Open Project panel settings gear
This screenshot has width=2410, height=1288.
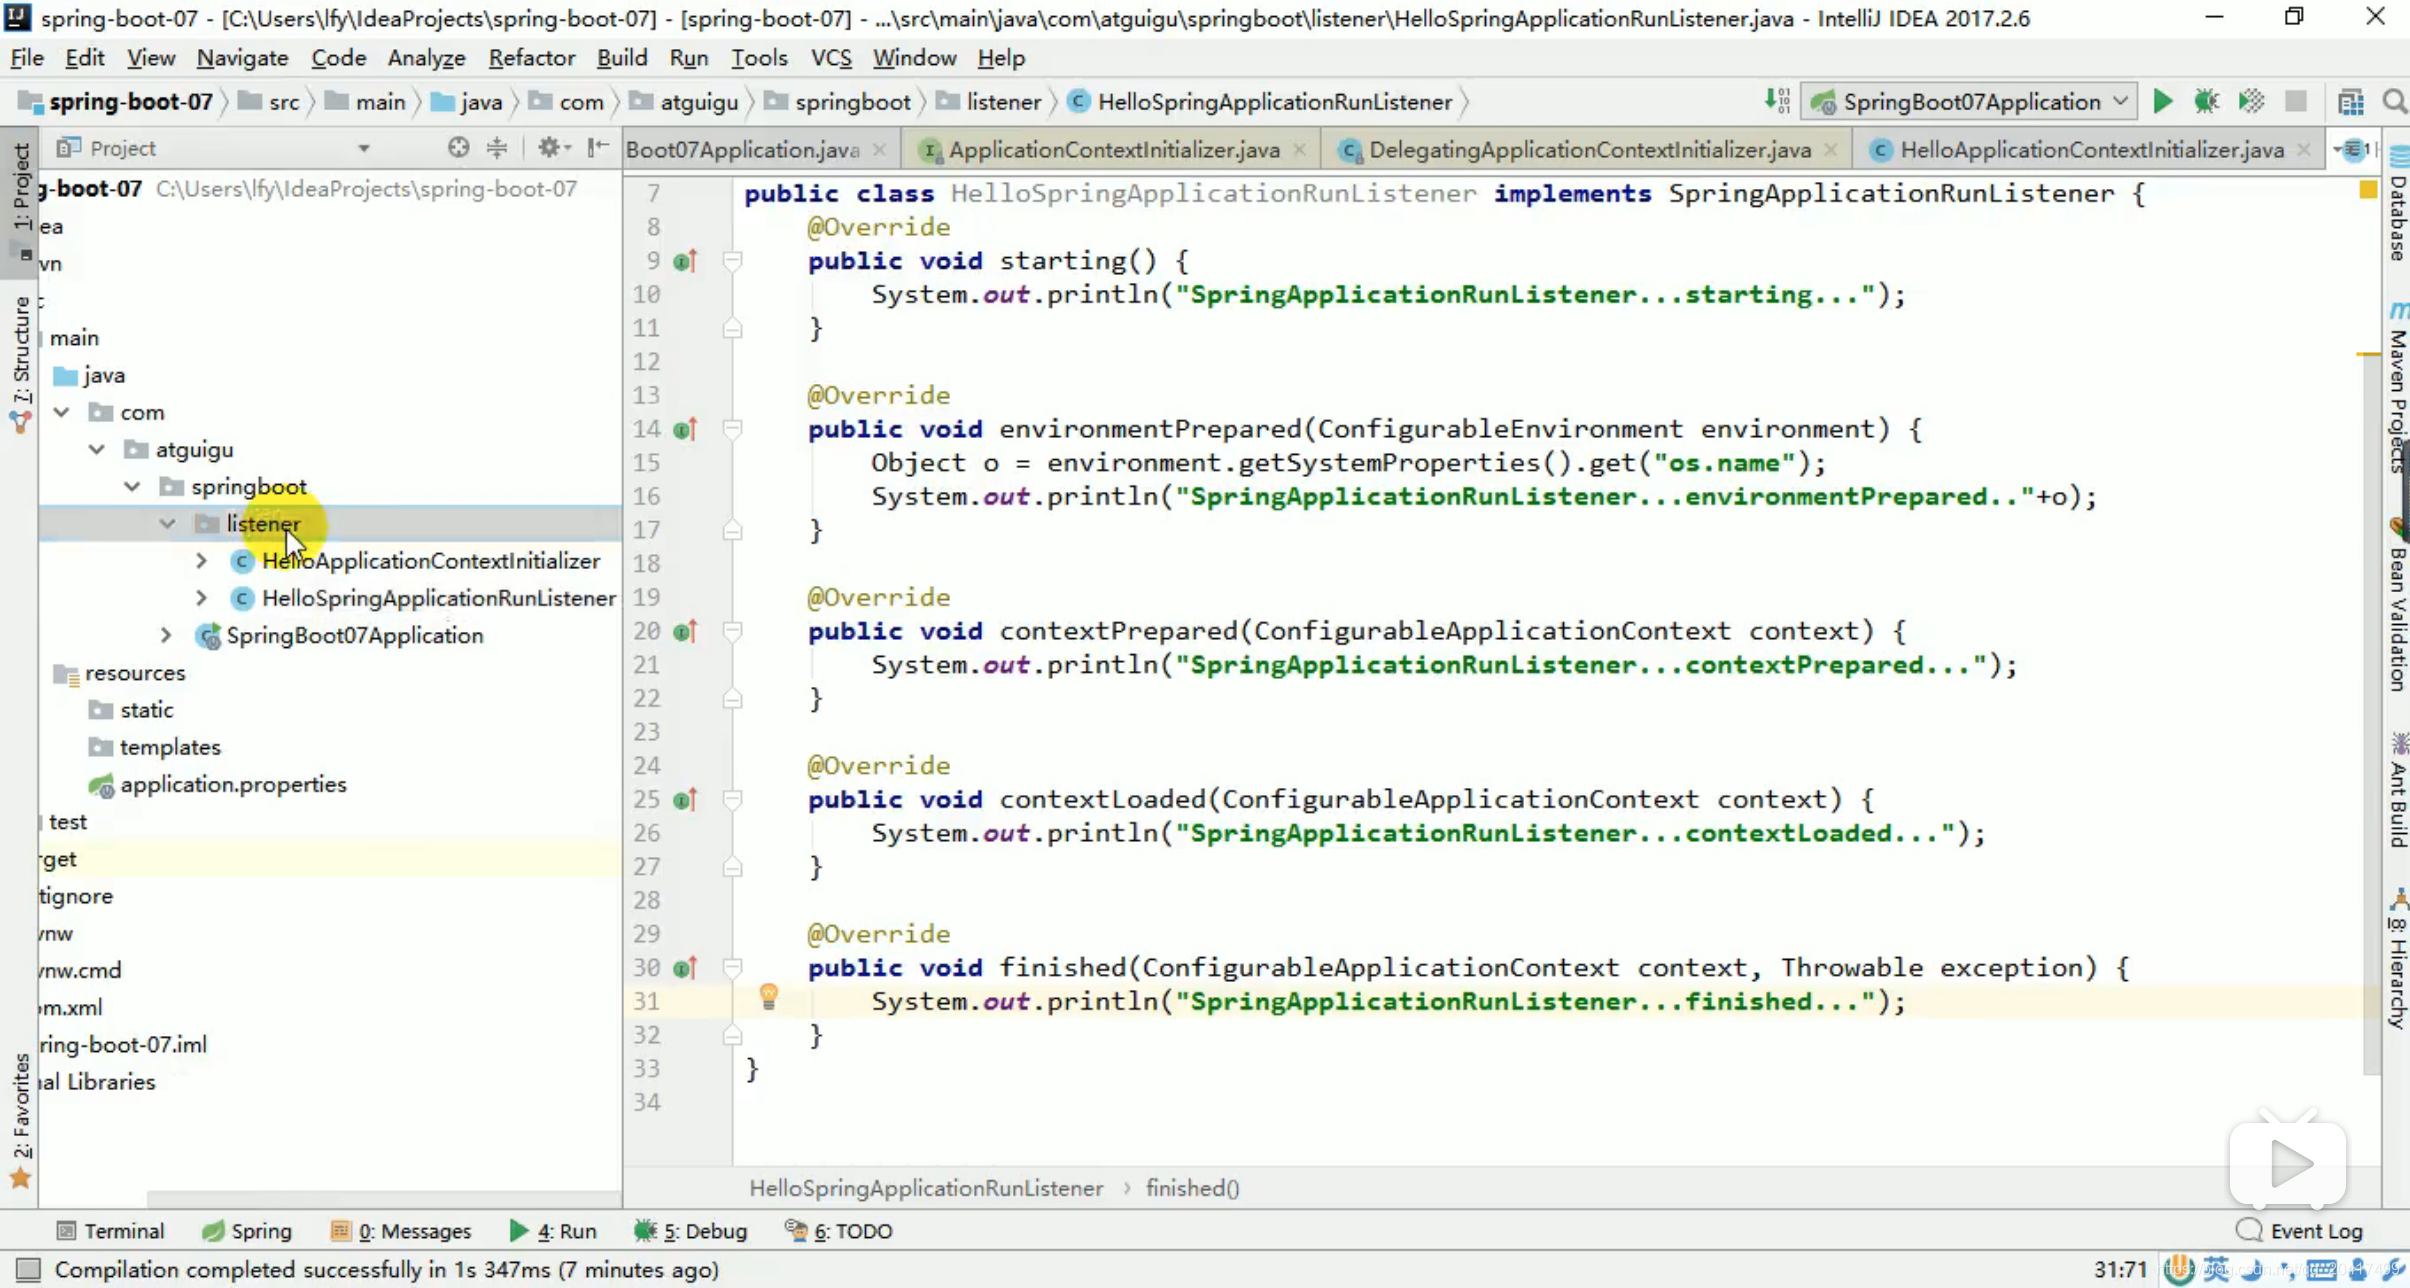(549, 148)
